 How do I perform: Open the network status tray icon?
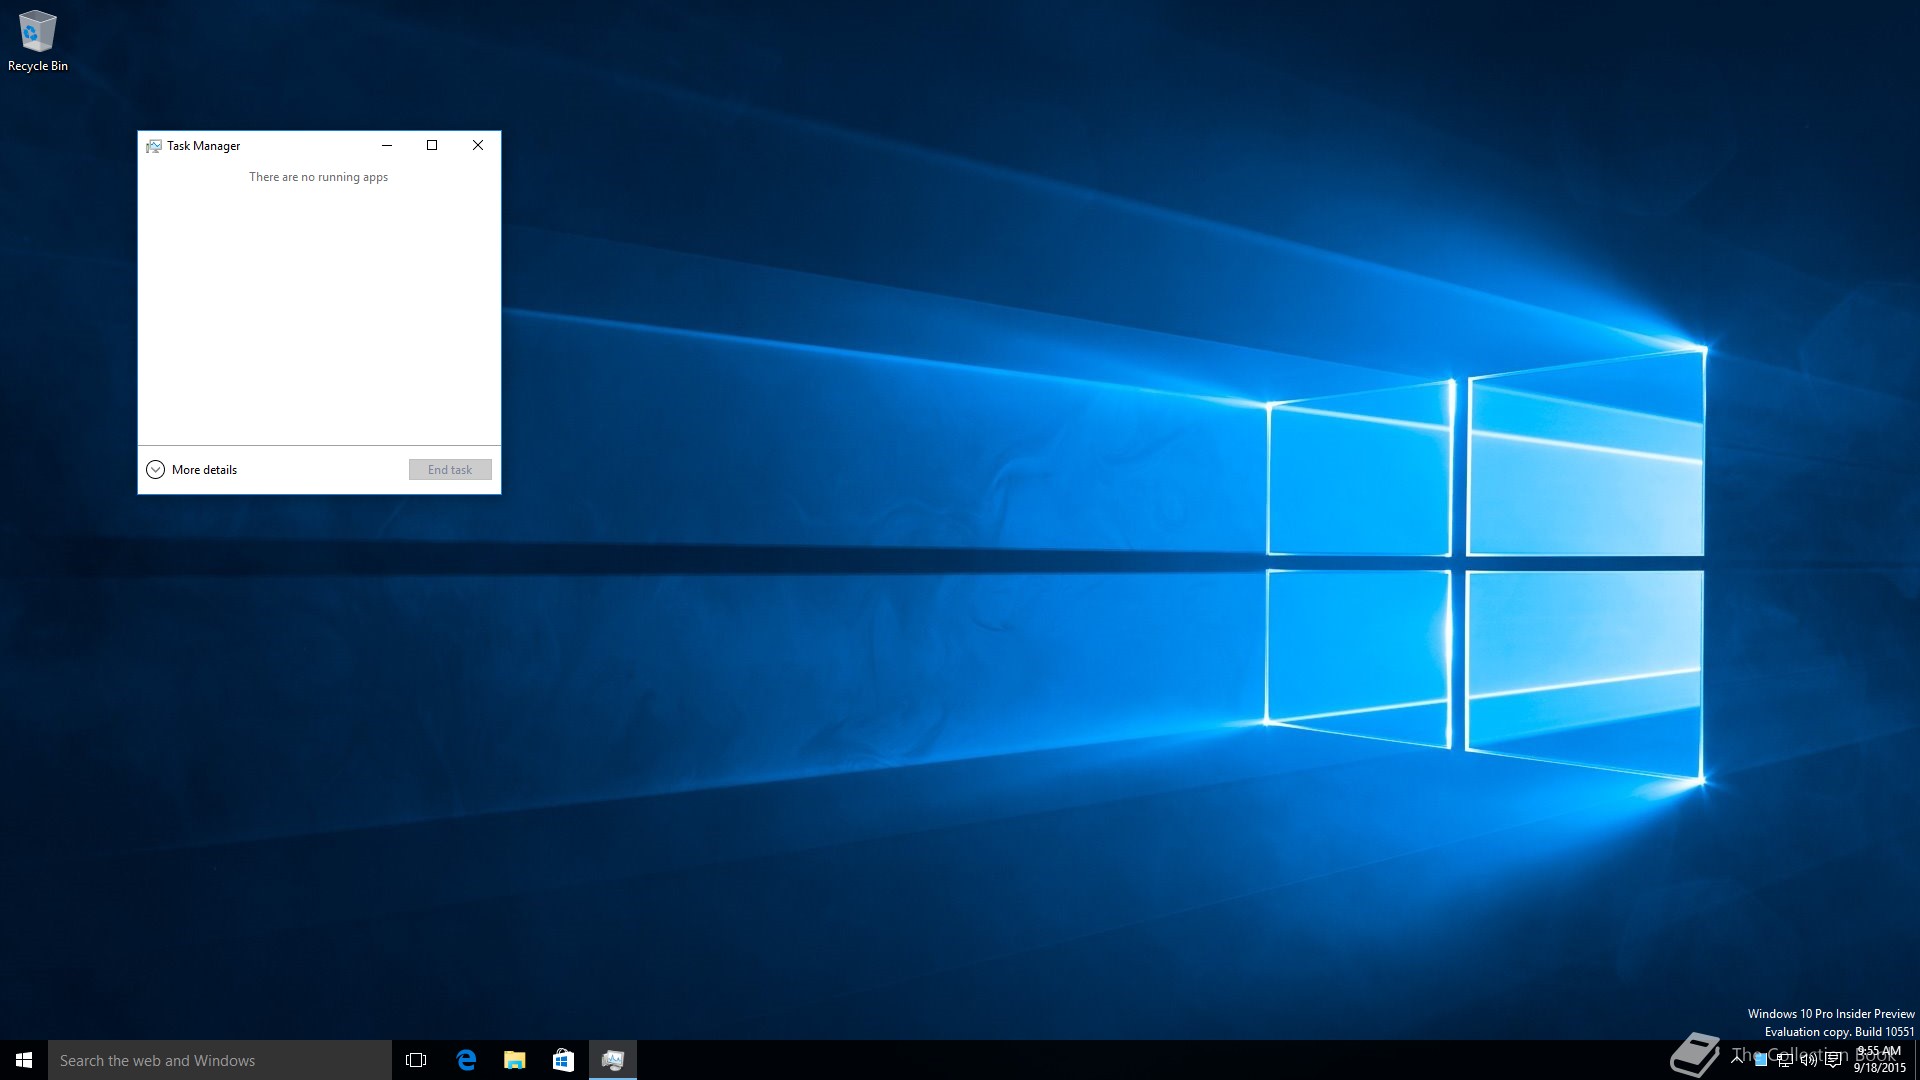pyautogui.click(x=1785, y=1060)
